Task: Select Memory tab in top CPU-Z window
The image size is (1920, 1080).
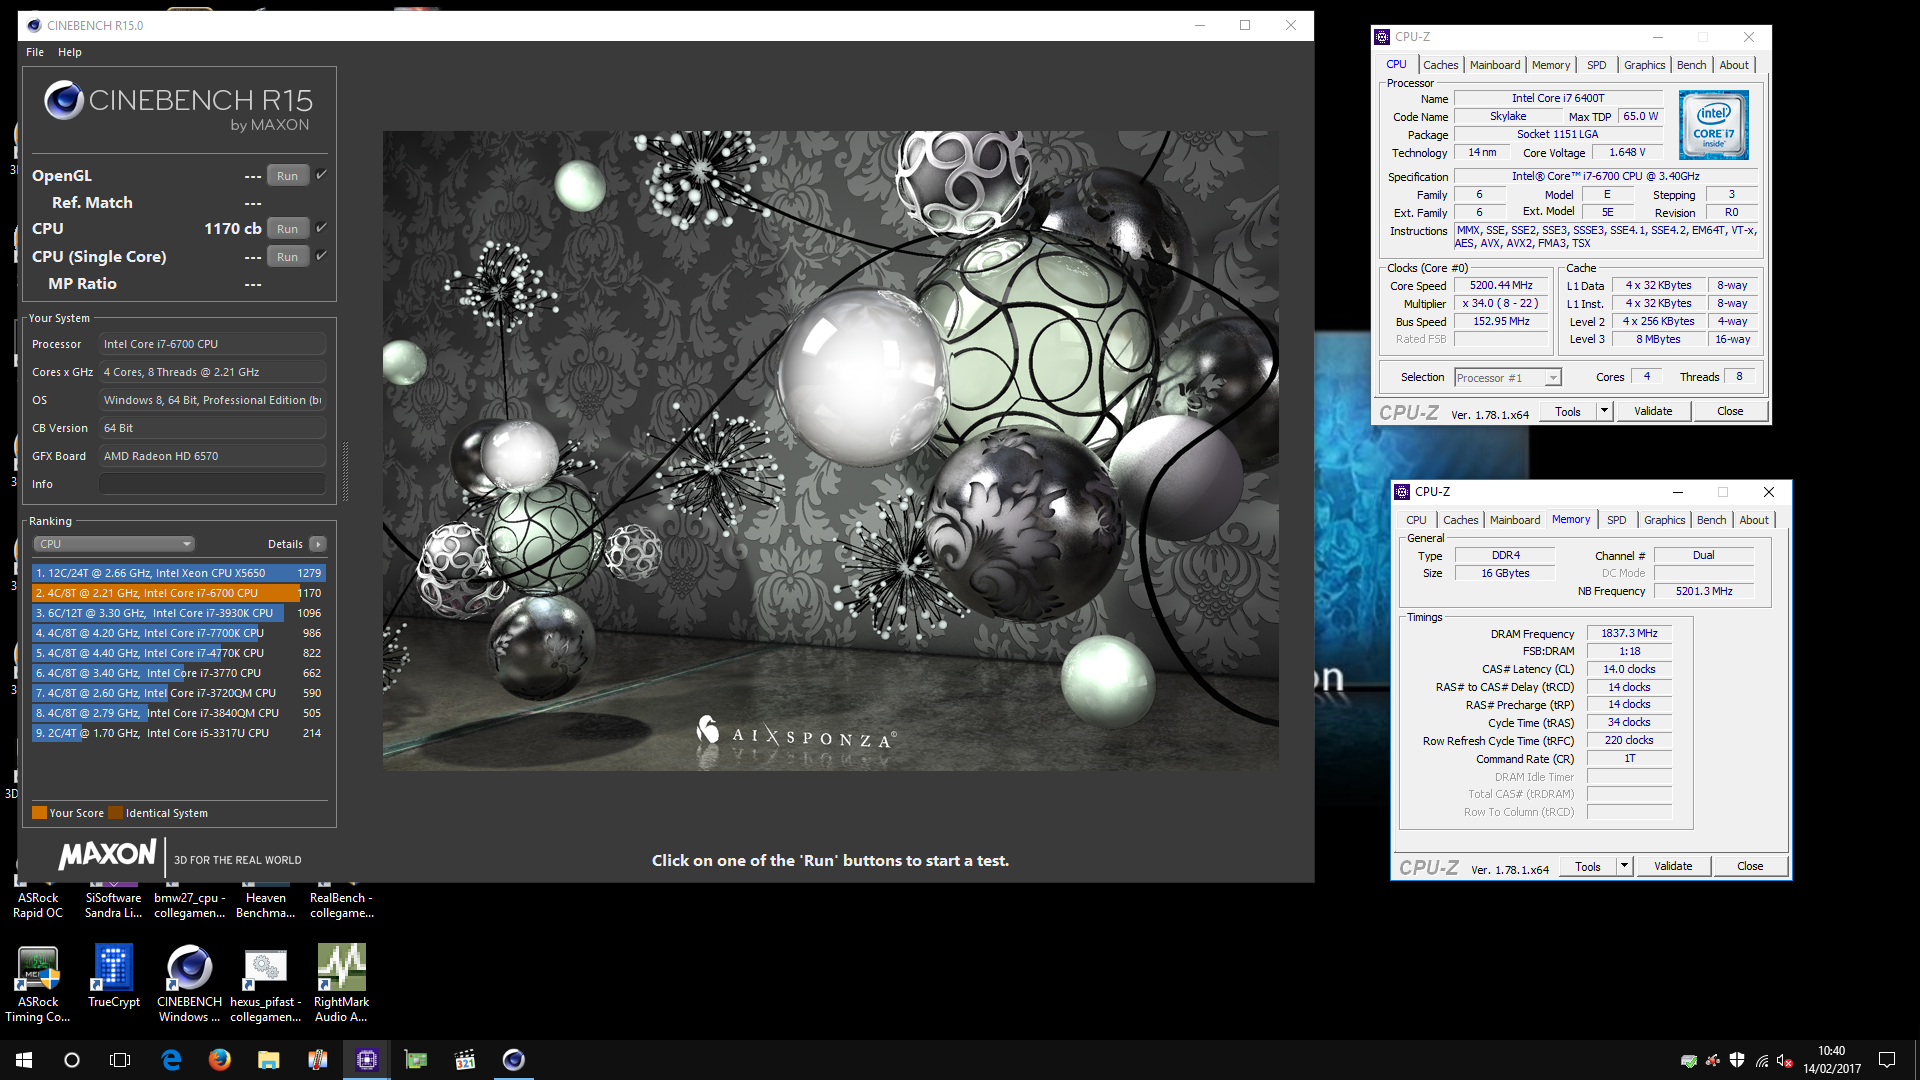Action: pos(1551,65)
